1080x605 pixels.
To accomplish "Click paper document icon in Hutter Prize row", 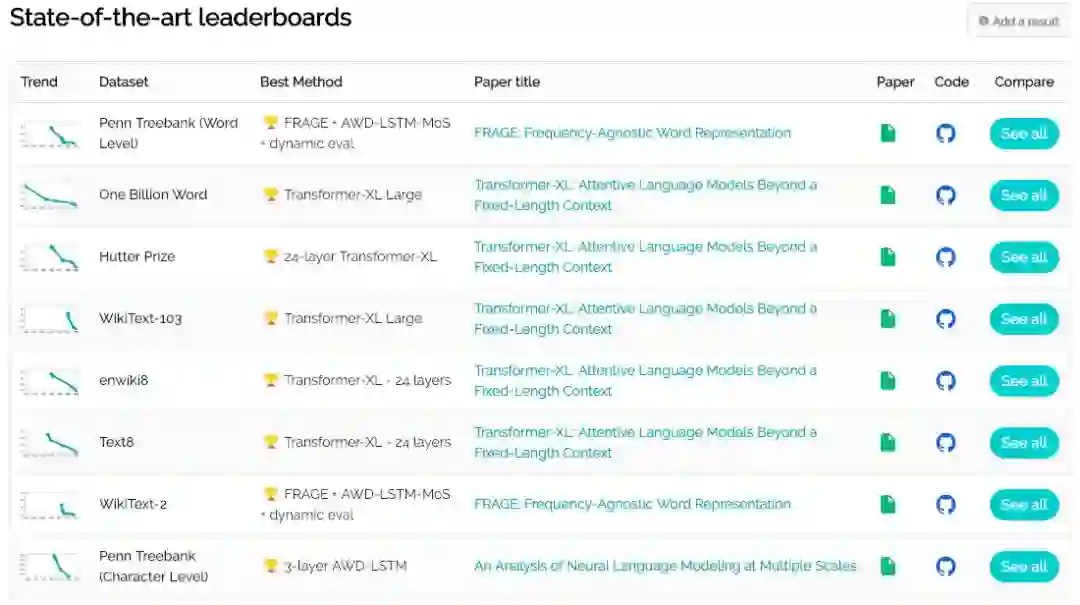I will pos(888,257).
